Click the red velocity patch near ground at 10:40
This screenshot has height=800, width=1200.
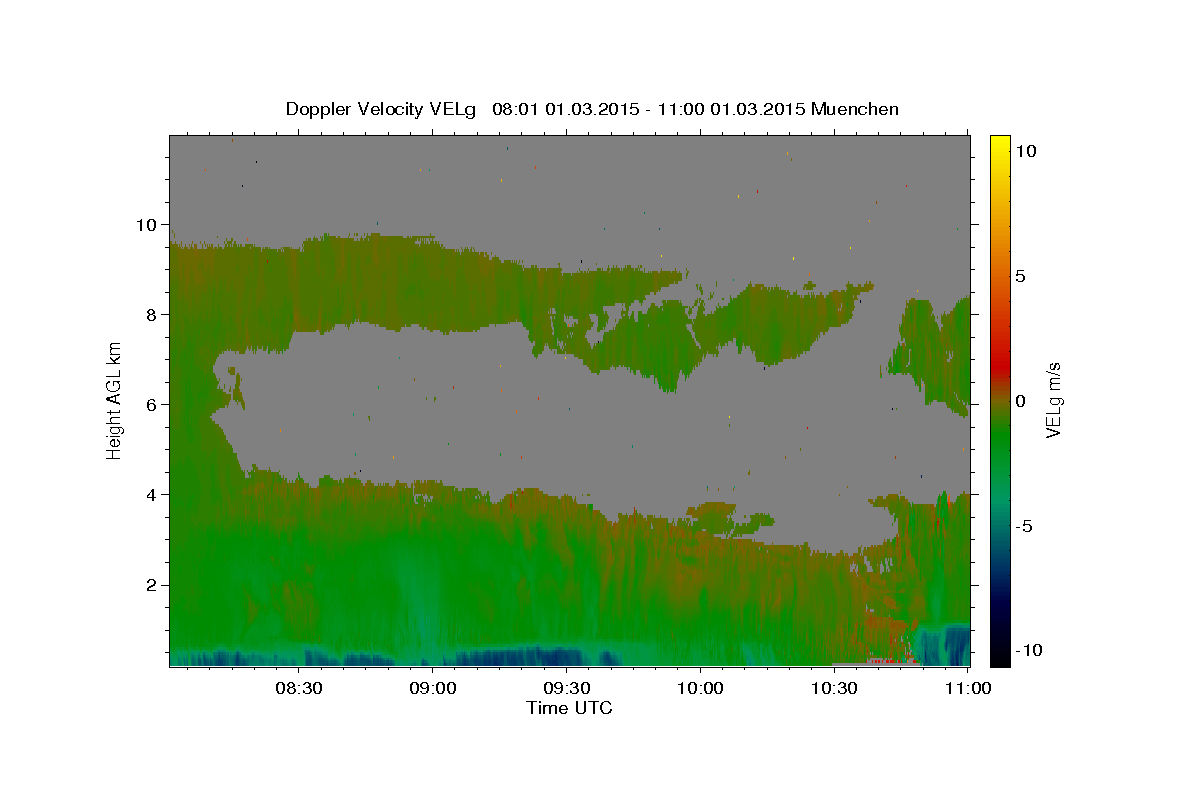[884, 661]
